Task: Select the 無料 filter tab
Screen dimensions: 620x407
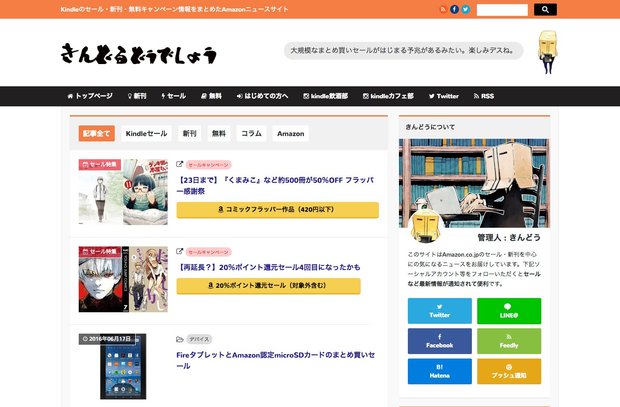Action: pos(219,134)
